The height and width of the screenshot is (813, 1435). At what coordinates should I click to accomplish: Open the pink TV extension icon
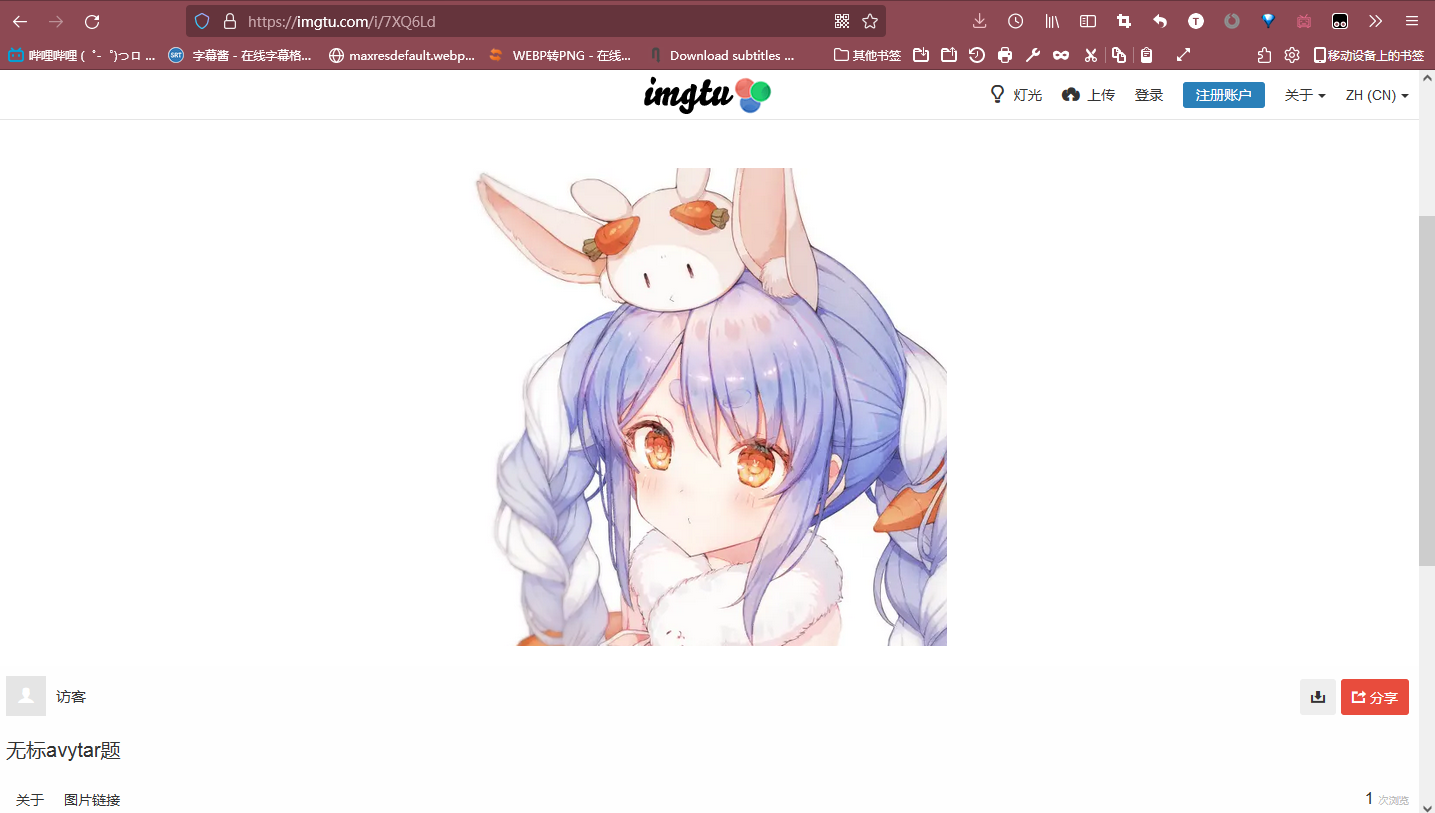point(1304,21)
